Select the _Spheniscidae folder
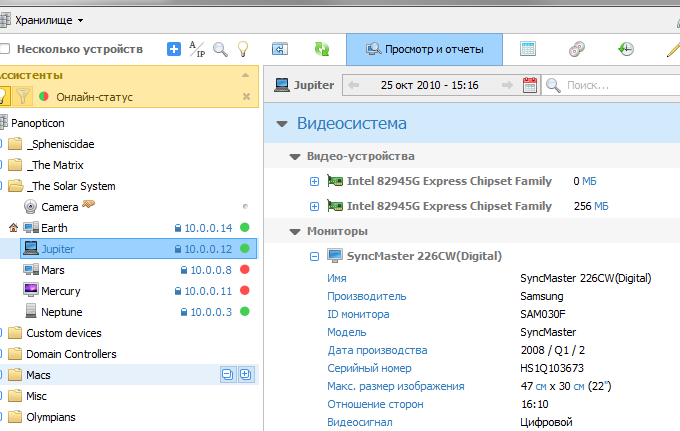 pos(60,144)
